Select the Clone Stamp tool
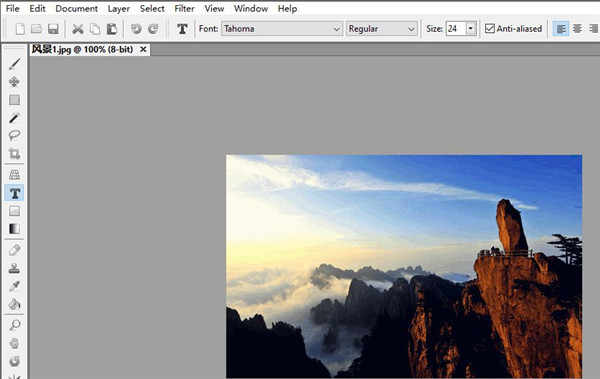Image resolution: width=600 pixels, height=379 pixels. point(15,268)
